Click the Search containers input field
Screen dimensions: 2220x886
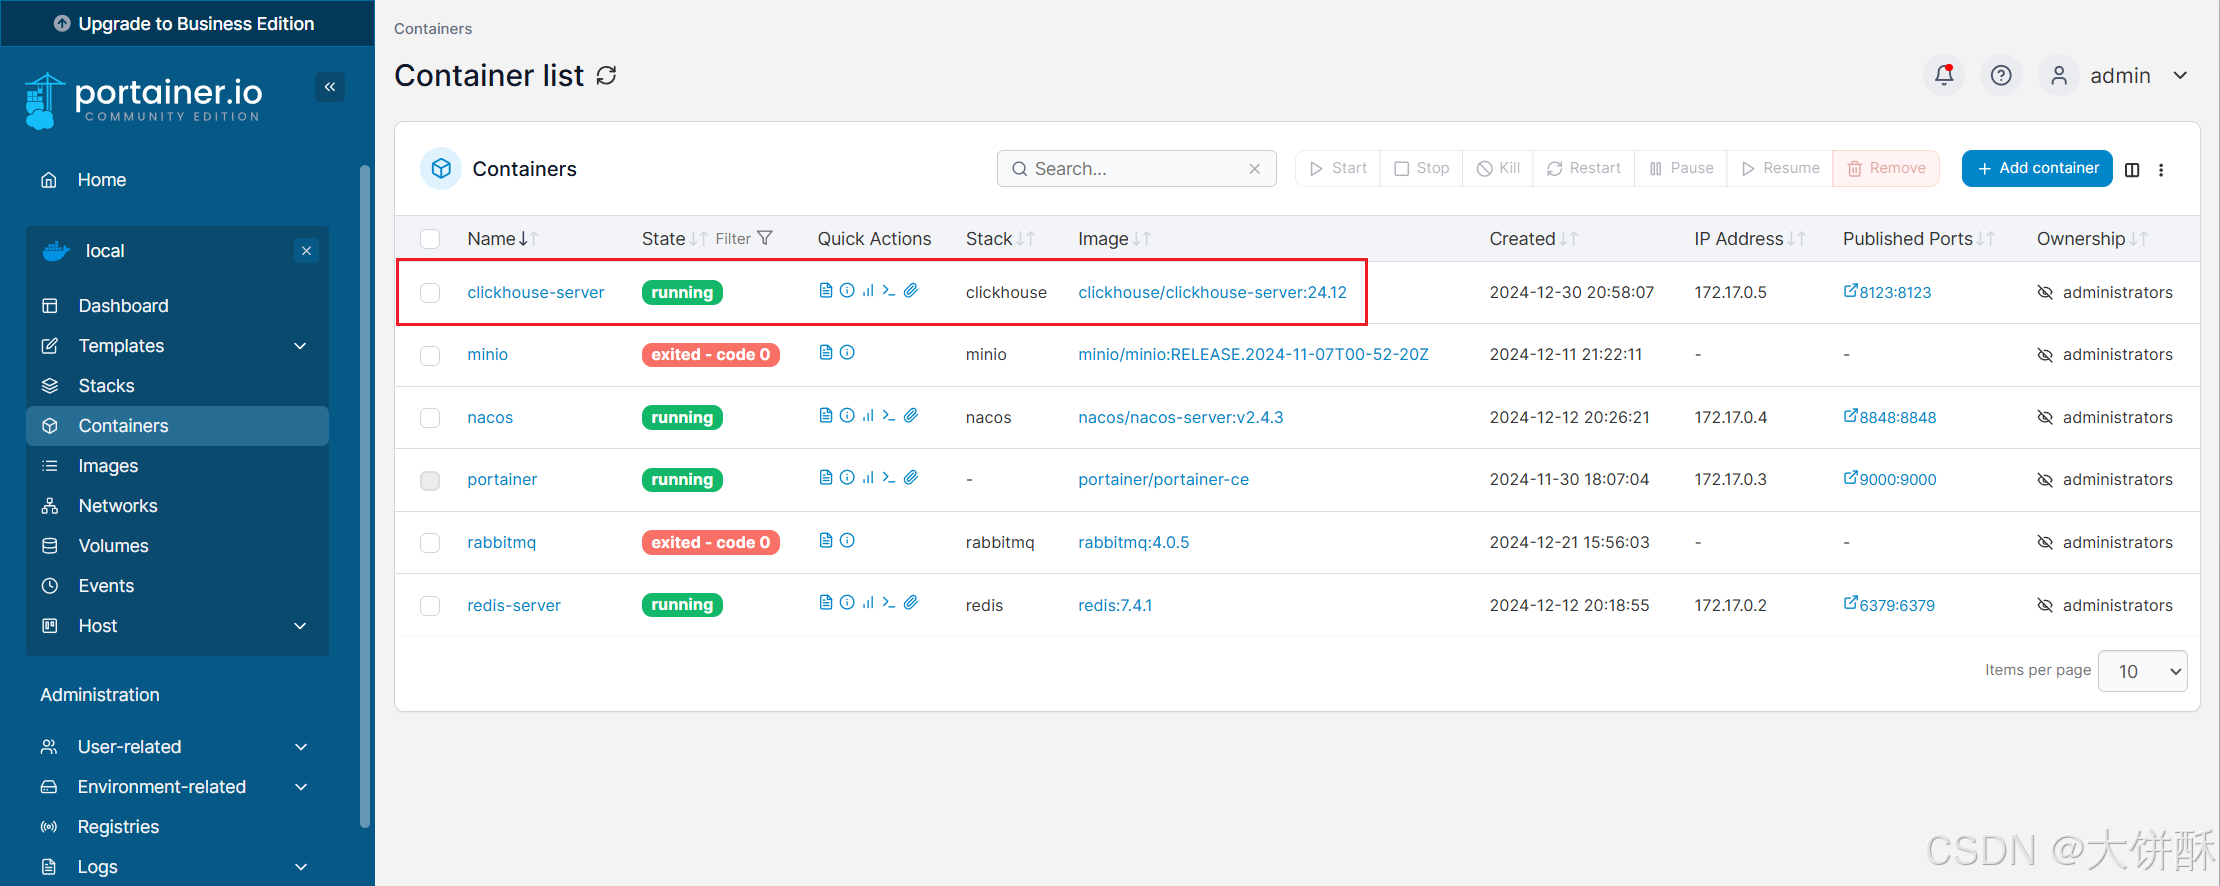click(1136, 169)
